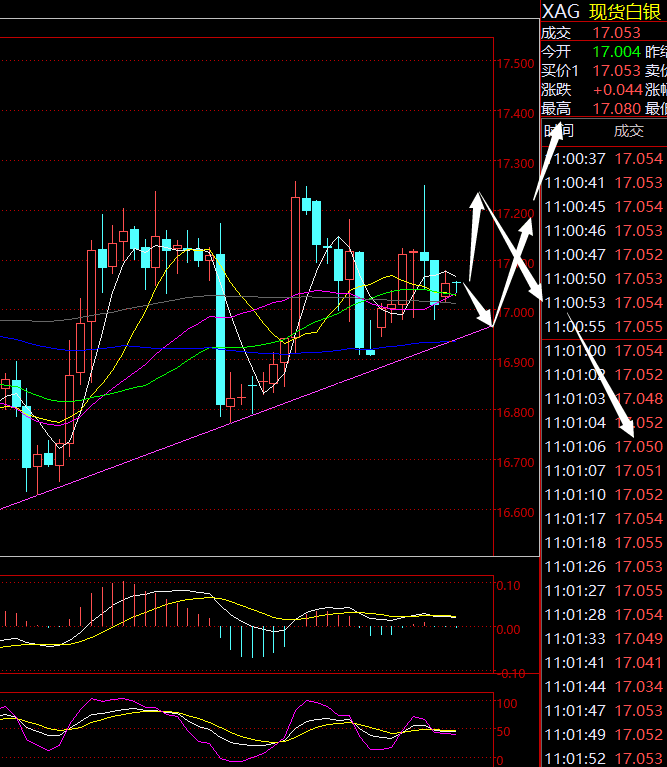667x767 pixels.
Task: Click the 0.10 MACD axis label
Action: click(509, 586)
